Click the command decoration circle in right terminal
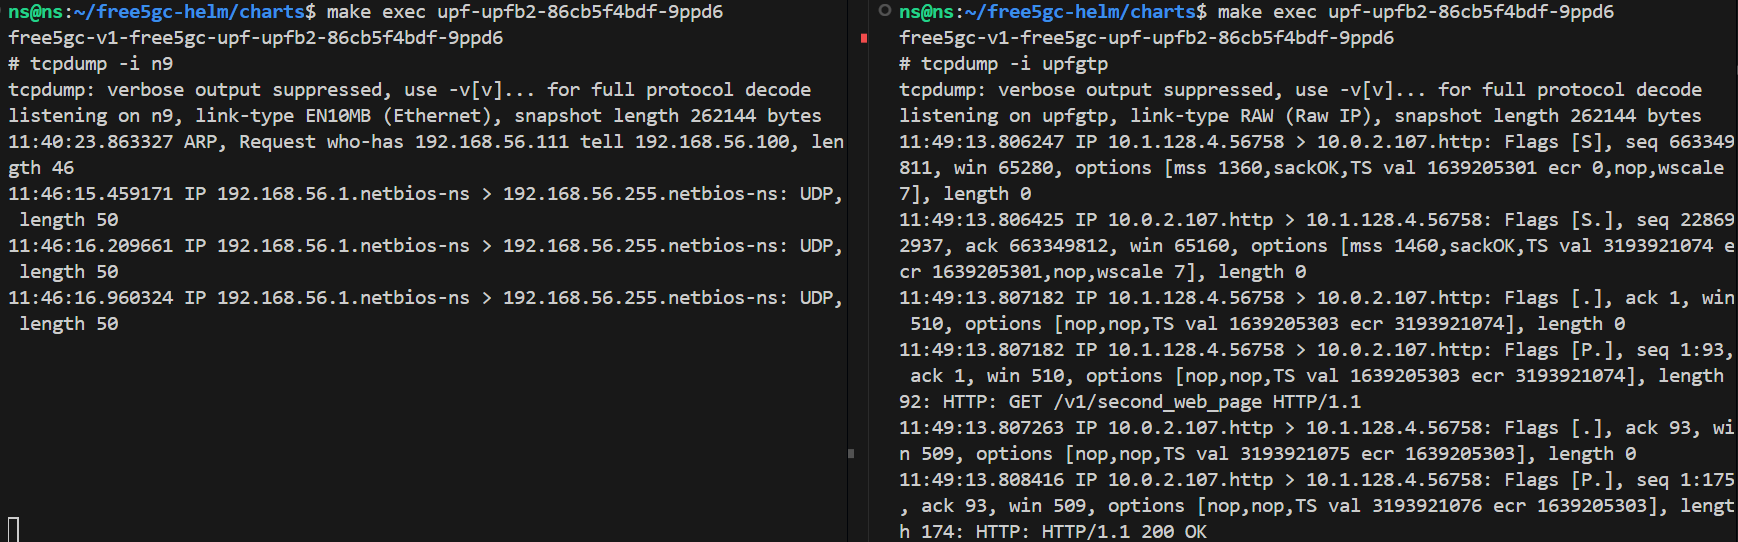Screen dimensions: 1738x542 (x=884, y=11)
